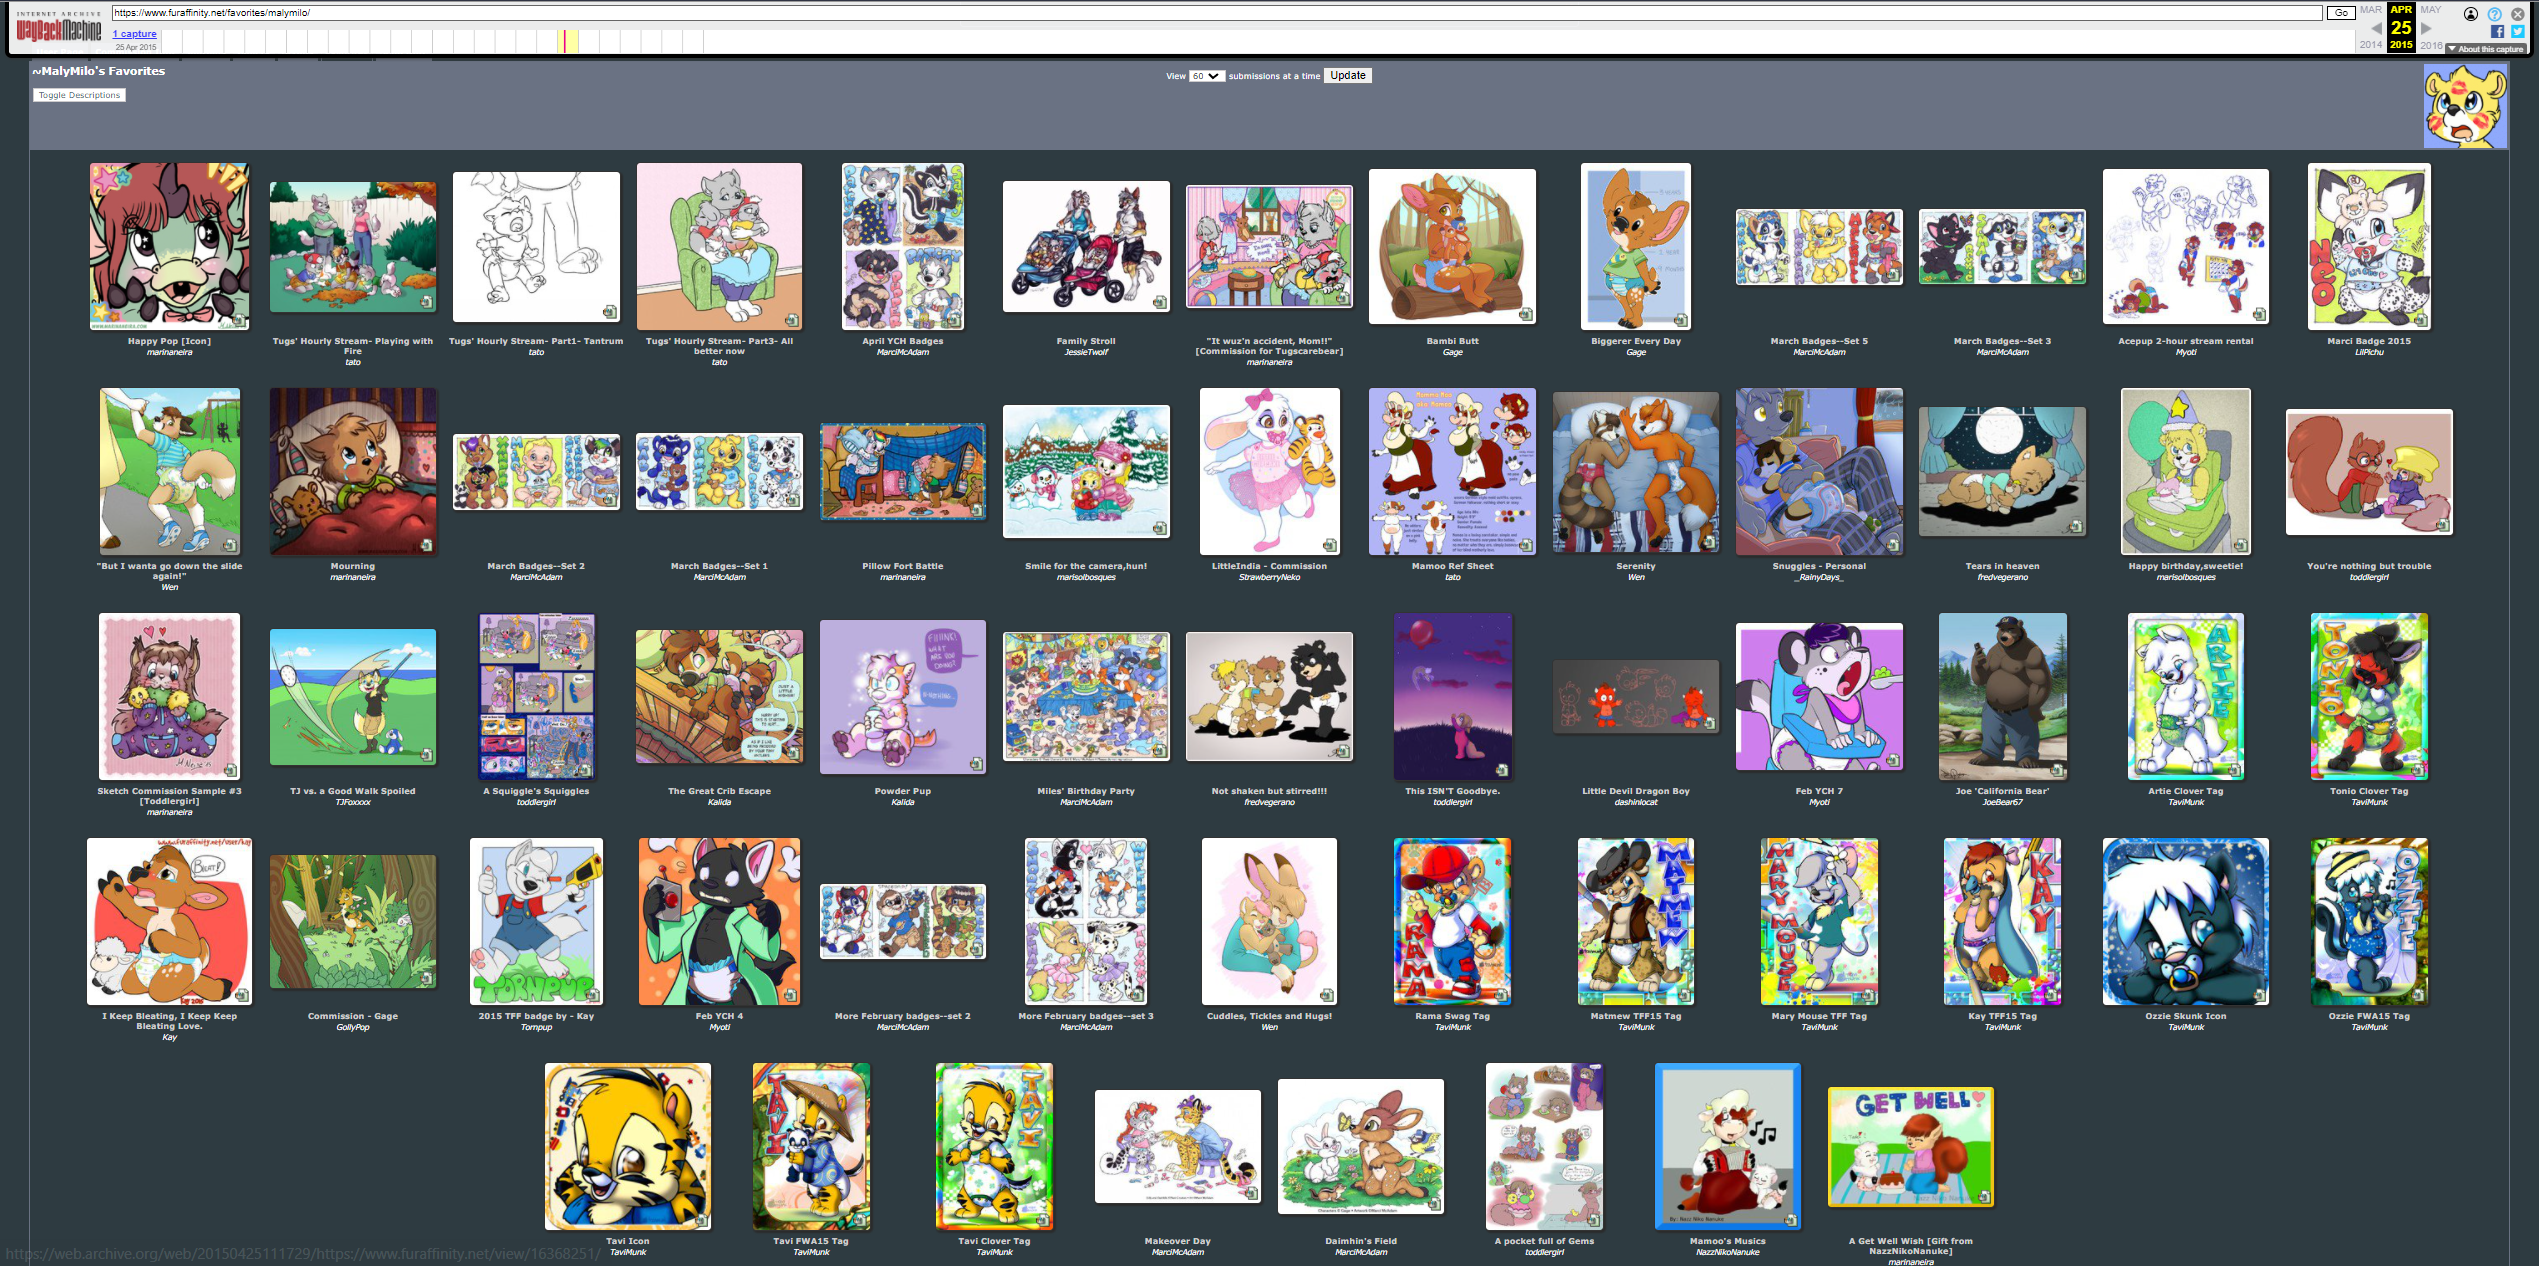This screenshot has width=2539, height=1266.
Task: Click the Wayback Machine logo
Action: click(58, 27)
